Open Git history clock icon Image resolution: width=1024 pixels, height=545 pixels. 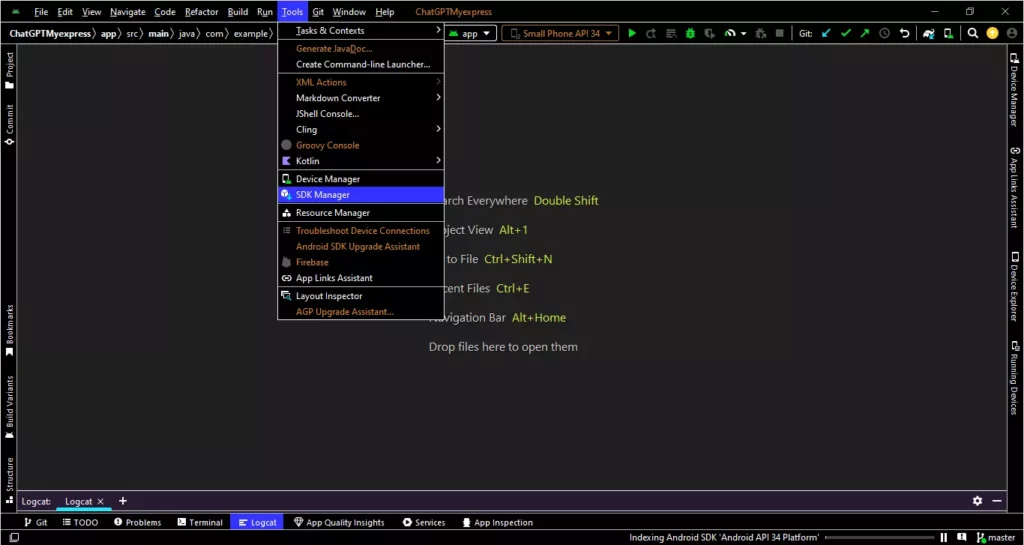pos(884,33)
